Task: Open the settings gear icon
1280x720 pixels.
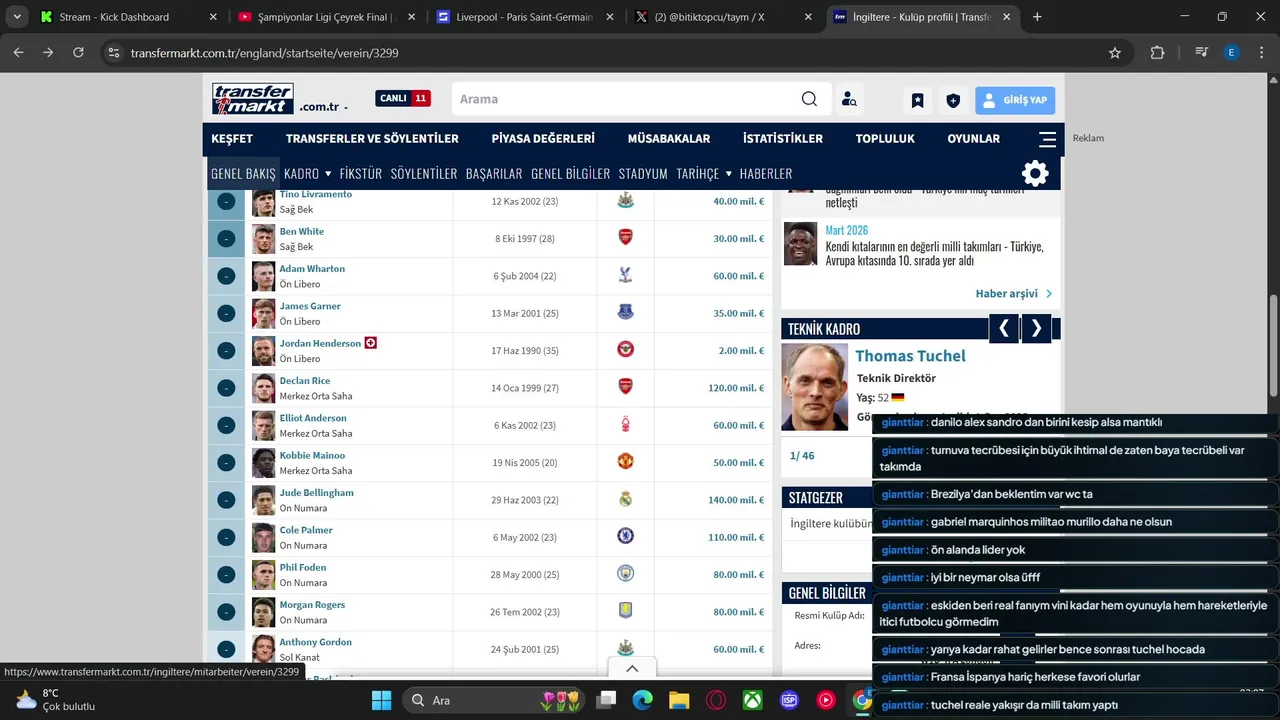Action: (x=1035, y=173)
